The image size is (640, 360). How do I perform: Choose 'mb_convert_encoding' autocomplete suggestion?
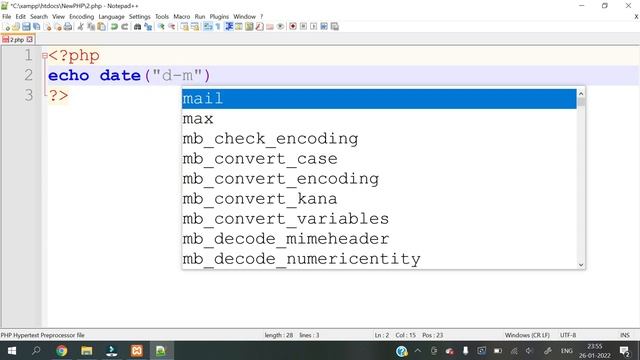click(x=379, y=179)
